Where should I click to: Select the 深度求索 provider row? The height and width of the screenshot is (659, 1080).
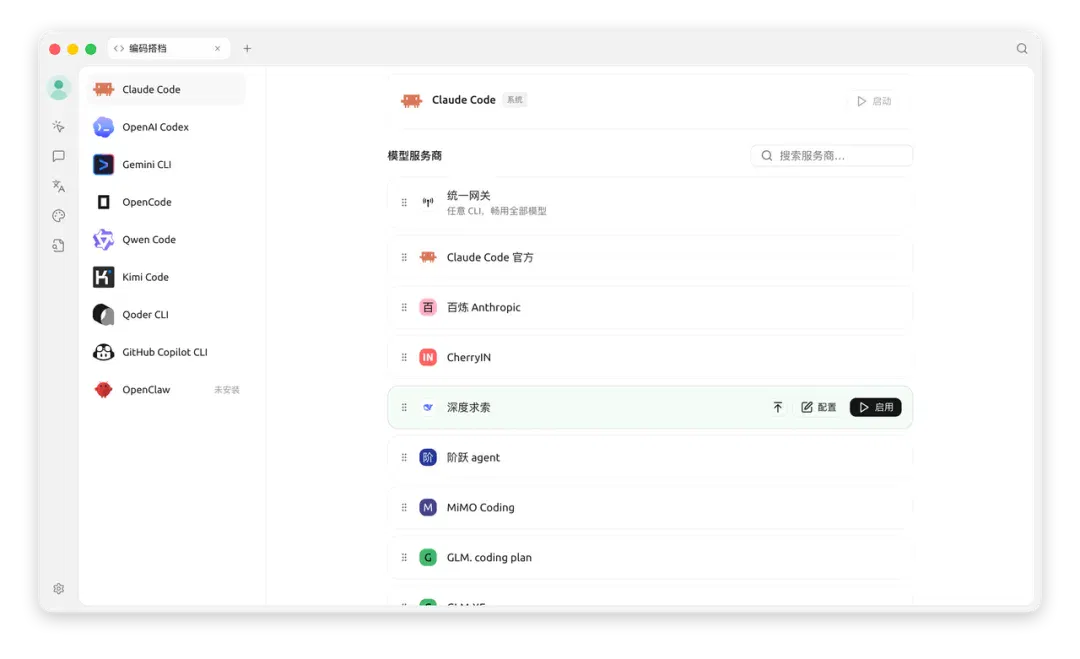click(x=650, y=408)
